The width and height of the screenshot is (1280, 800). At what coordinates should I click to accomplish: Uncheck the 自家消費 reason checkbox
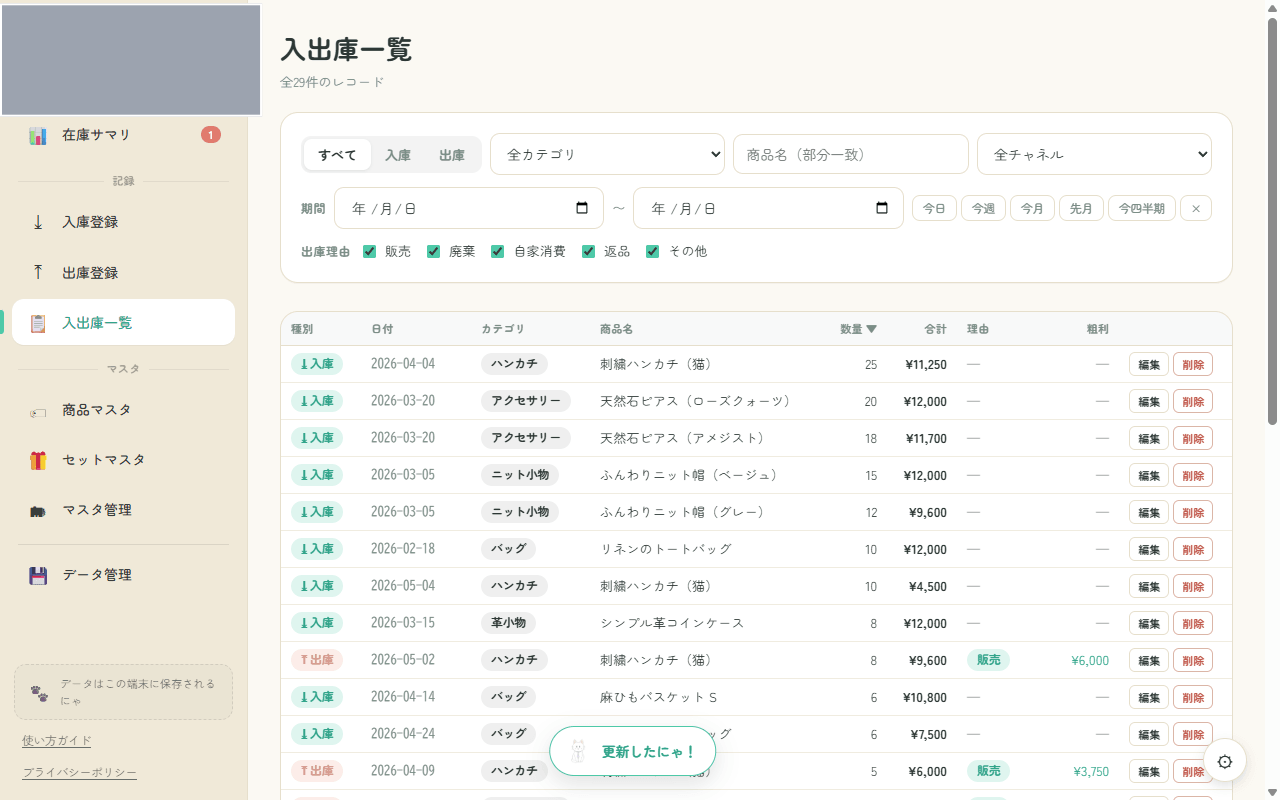tap(498, 251)
